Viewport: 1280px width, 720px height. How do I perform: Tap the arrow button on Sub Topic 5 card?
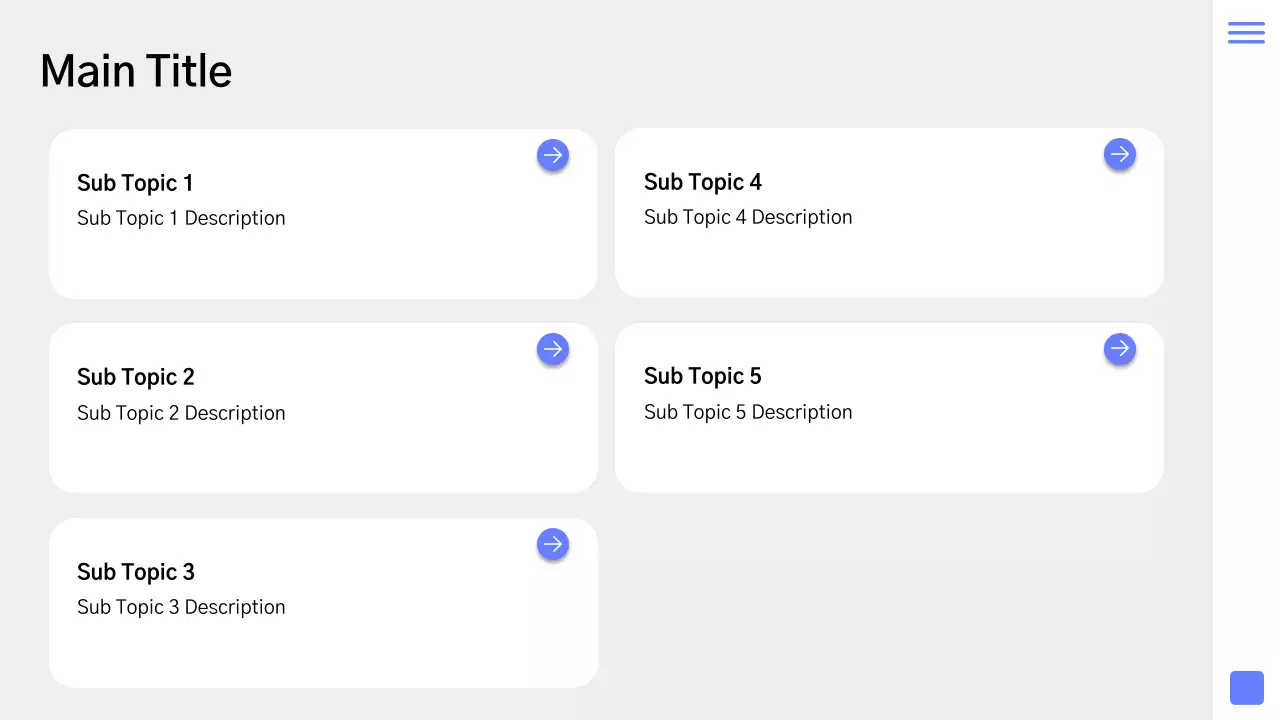pyautogui.click(x=1120, y=349)
